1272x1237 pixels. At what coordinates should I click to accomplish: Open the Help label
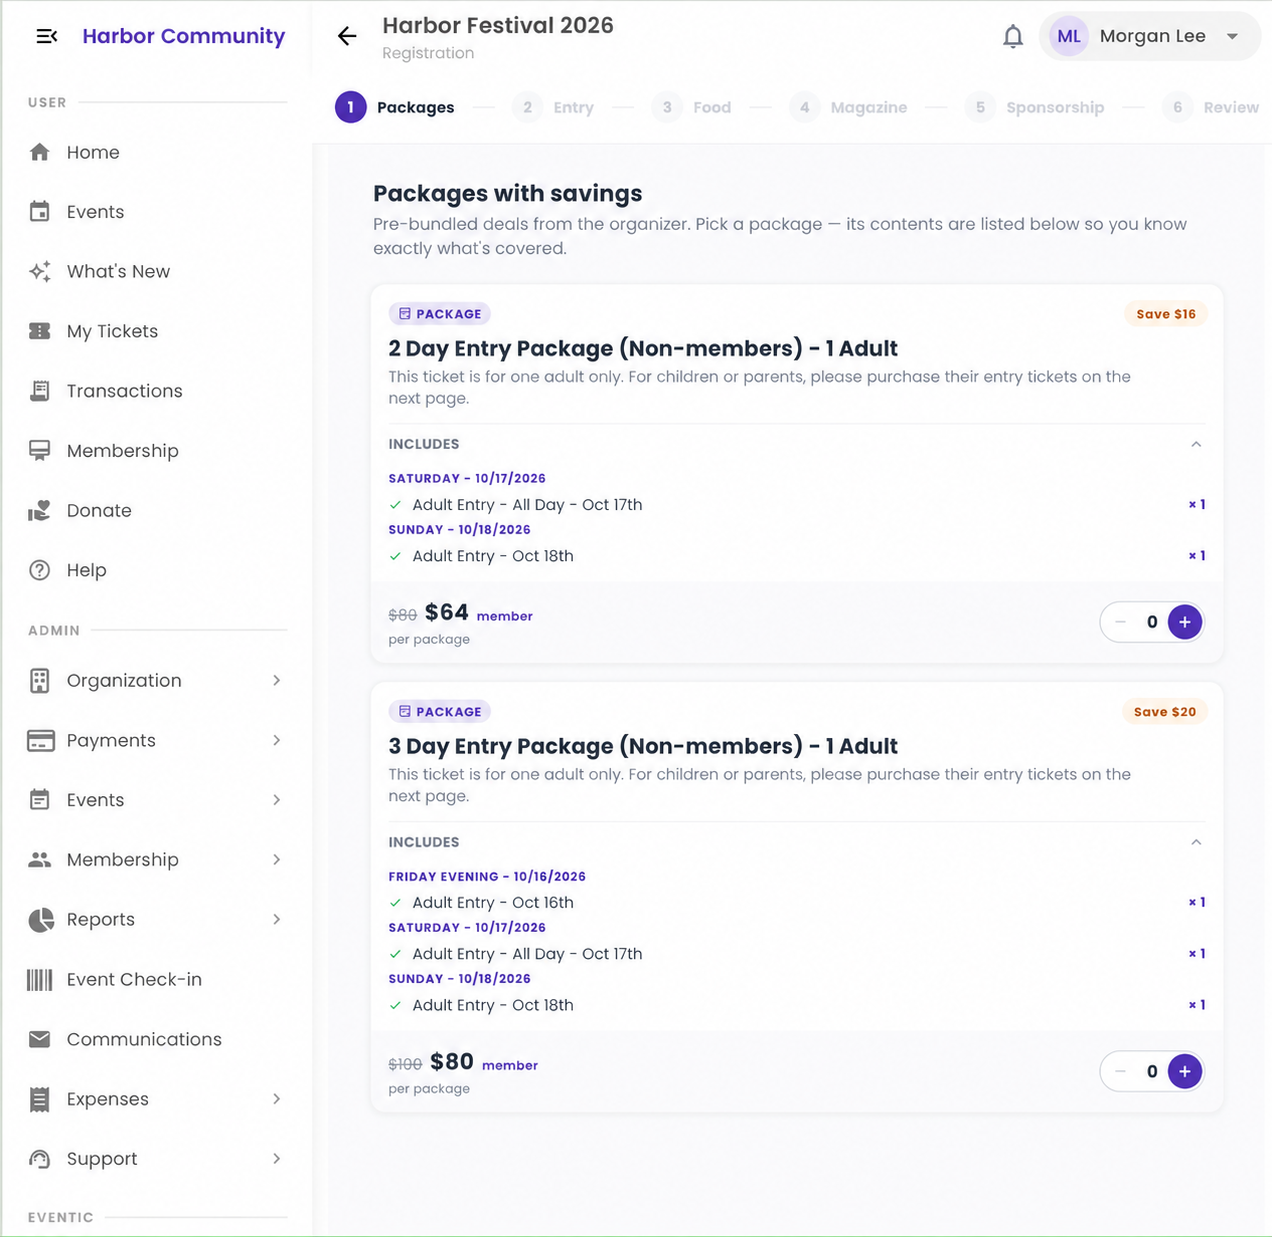click(86, 570)
